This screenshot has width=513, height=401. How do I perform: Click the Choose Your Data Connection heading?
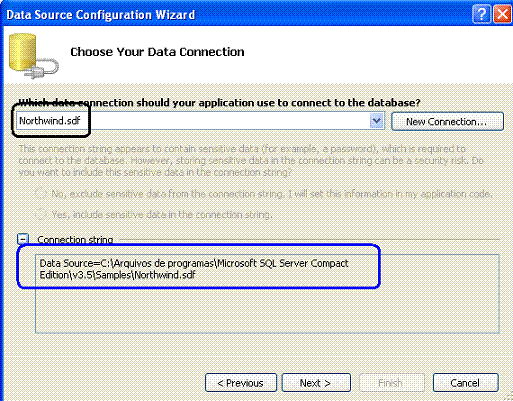click(157, 52)
